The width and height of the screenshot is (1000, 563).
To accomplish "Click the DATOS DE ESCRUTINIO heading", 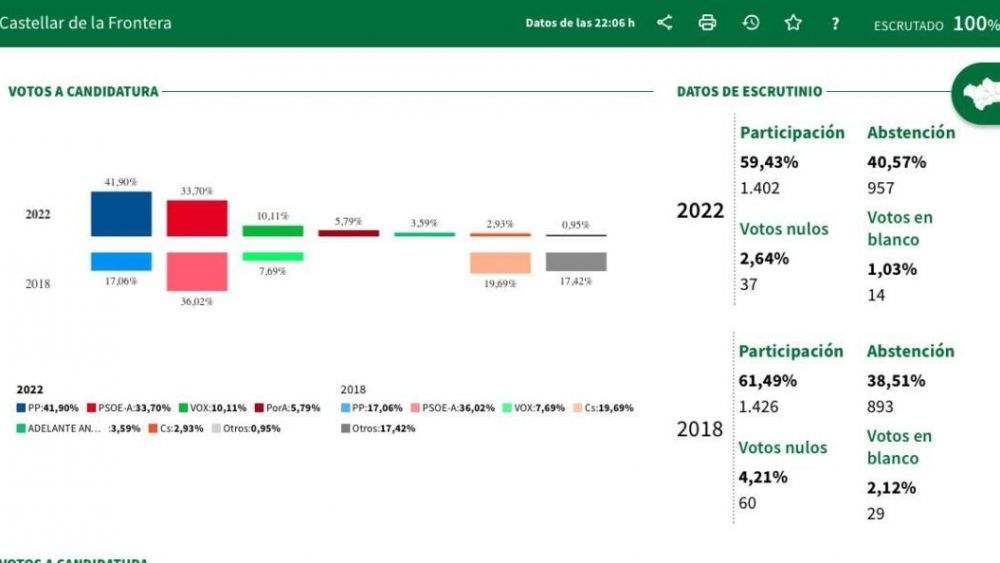I will point(749,91).
